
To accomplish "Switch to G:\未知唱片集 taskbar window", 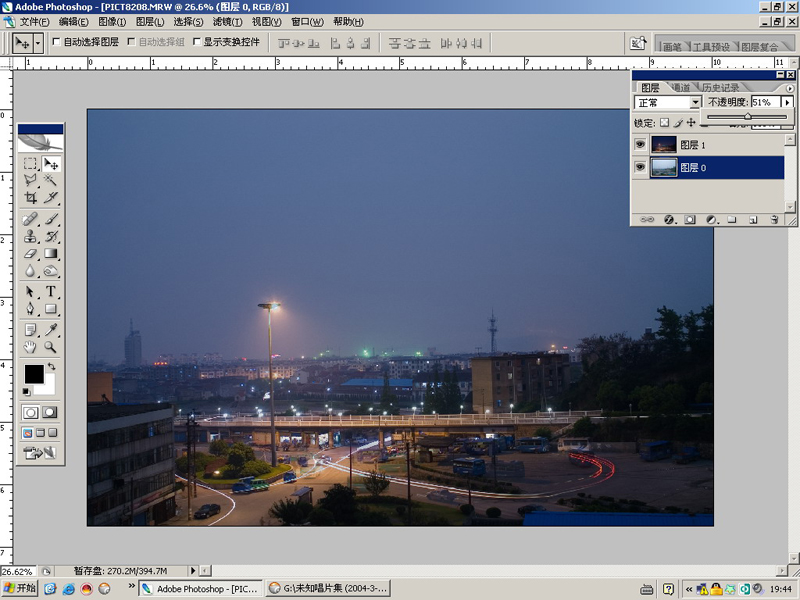I will pos(326,588).
